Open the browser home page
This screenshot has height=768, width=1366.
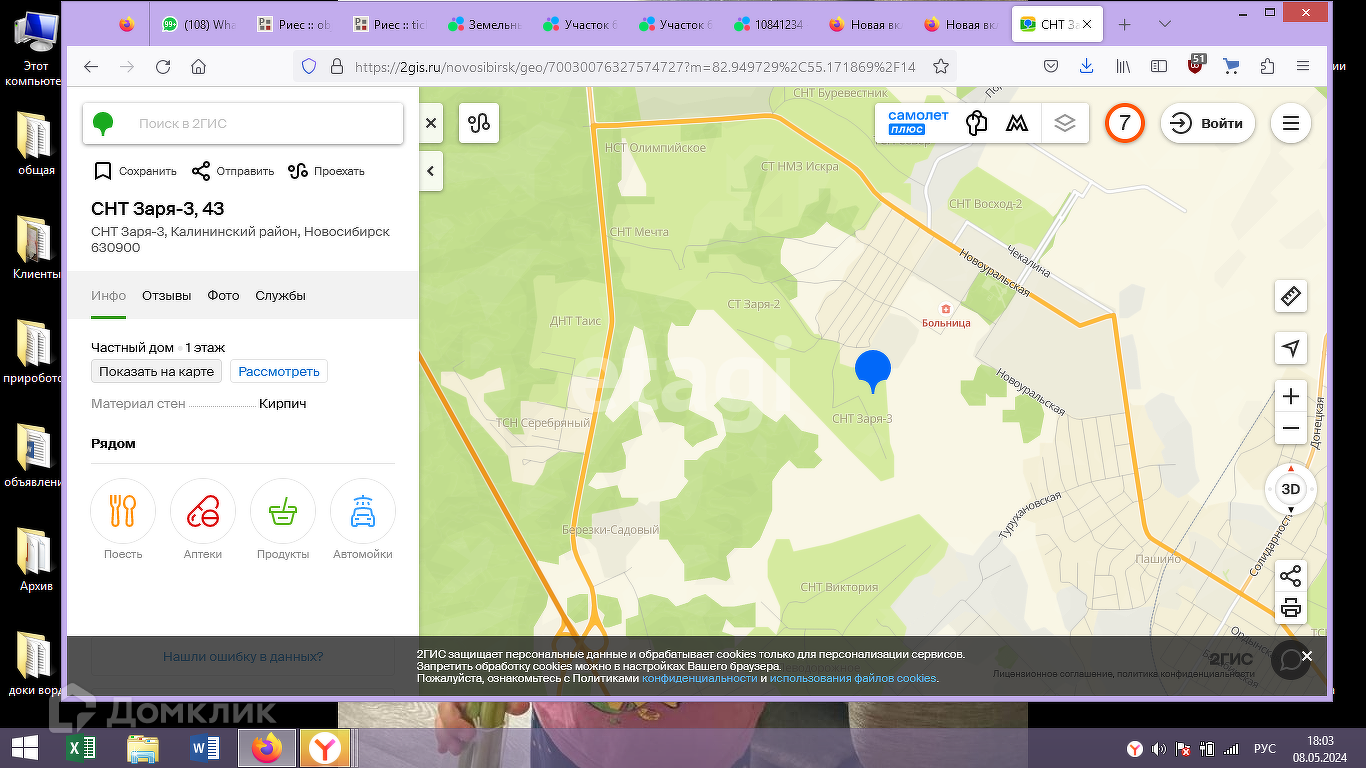click(199, 67)
